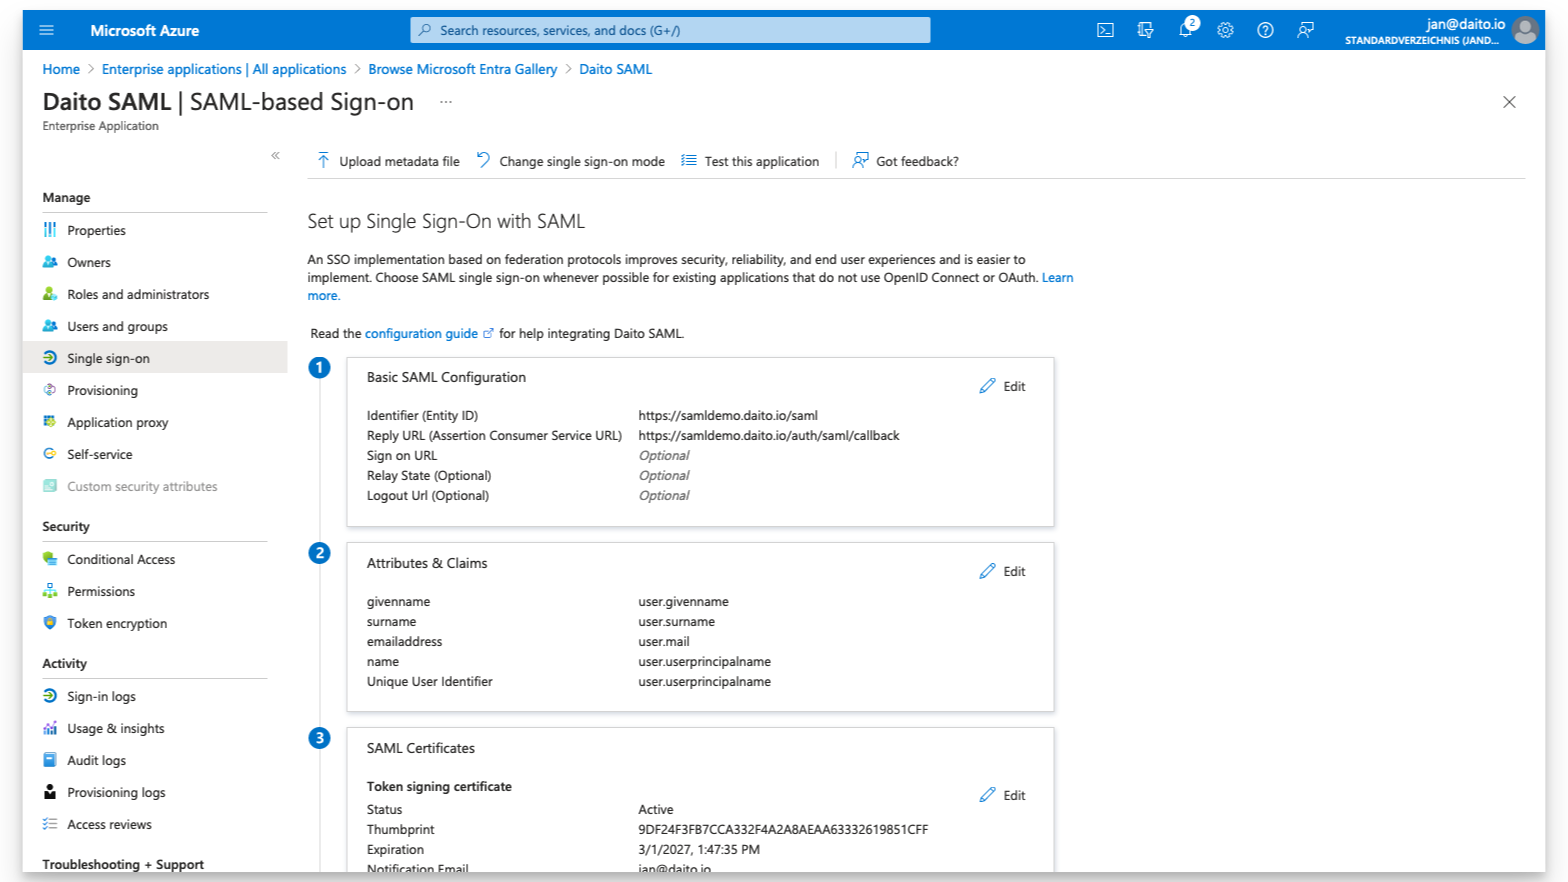1568x882 pixels.
Task: Open the Directories and subscriptions filter icon
Action: click(1145, 30)
